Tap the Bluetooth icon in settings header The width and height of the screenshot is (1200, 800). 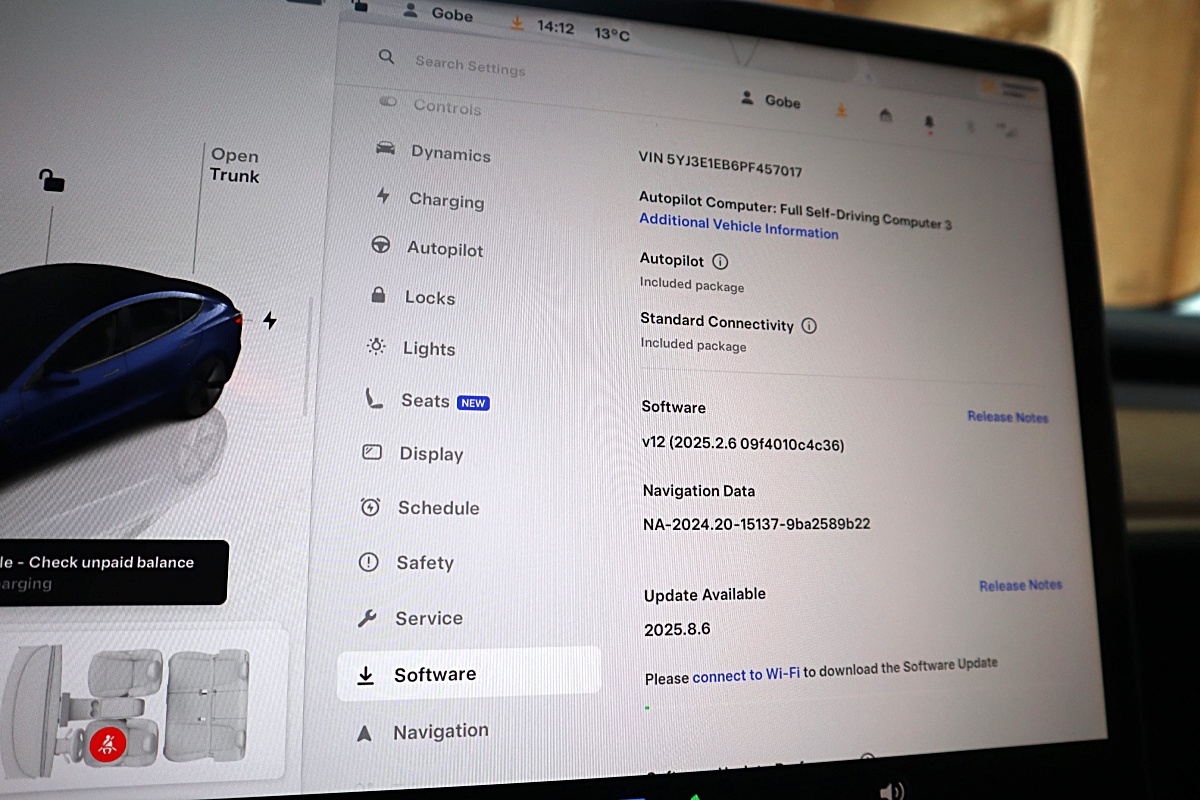968,126
